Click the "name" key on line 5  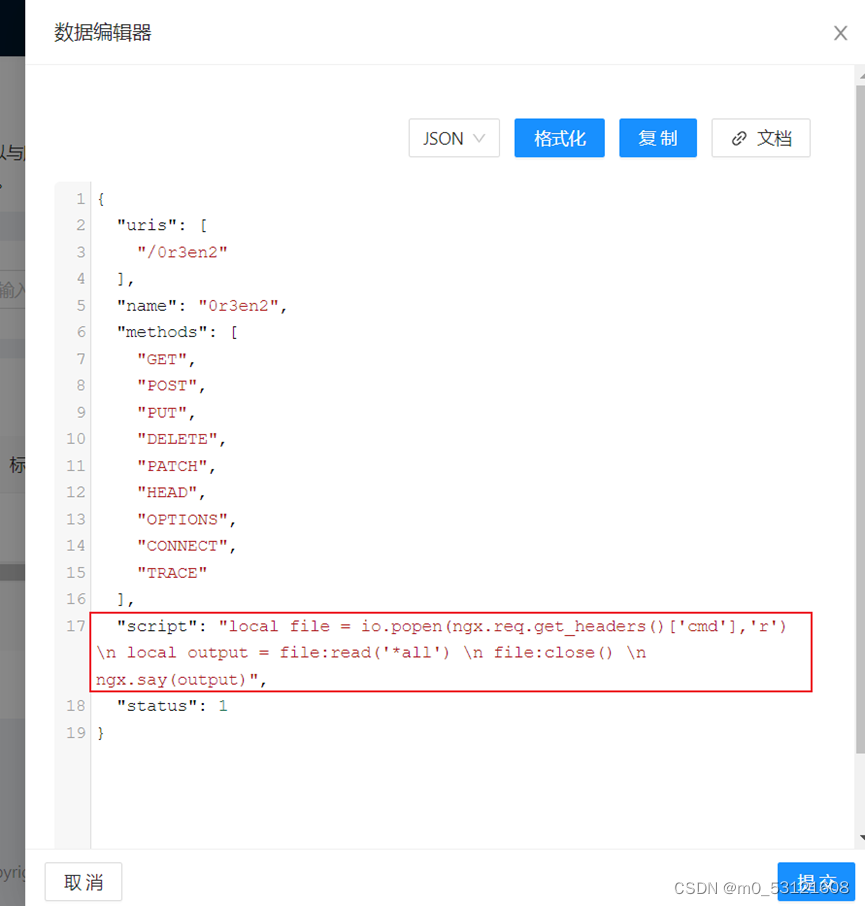click(146, 306)
